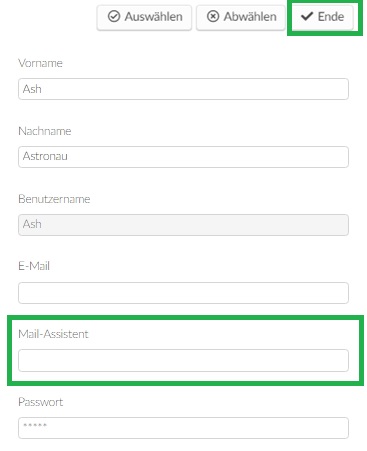Viewport: 367px width, 451px height.
Task: Place cursor after the word Astronau
Action: 68,156
